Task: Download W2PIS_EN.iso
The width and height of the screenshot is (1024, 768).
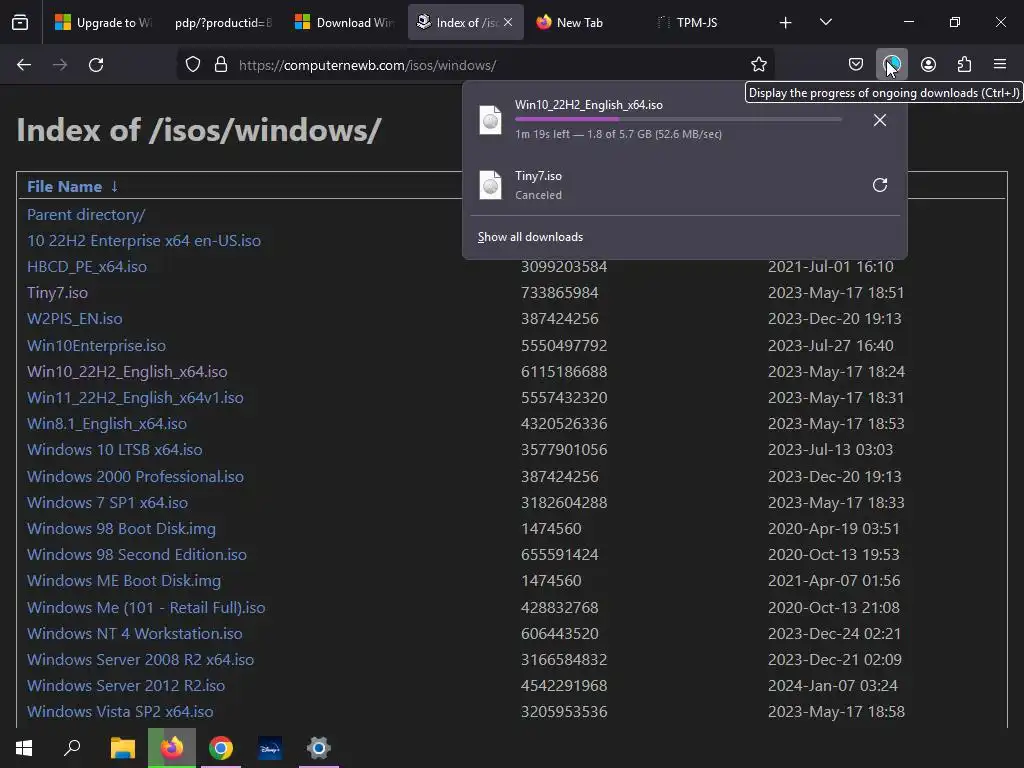Action: pos(74,319)
